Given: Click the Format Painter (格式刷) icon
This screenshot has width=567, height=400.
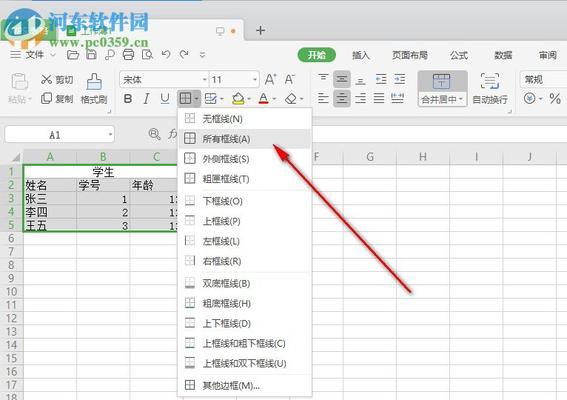Looking at the screenshot, I should coord(94,82).
